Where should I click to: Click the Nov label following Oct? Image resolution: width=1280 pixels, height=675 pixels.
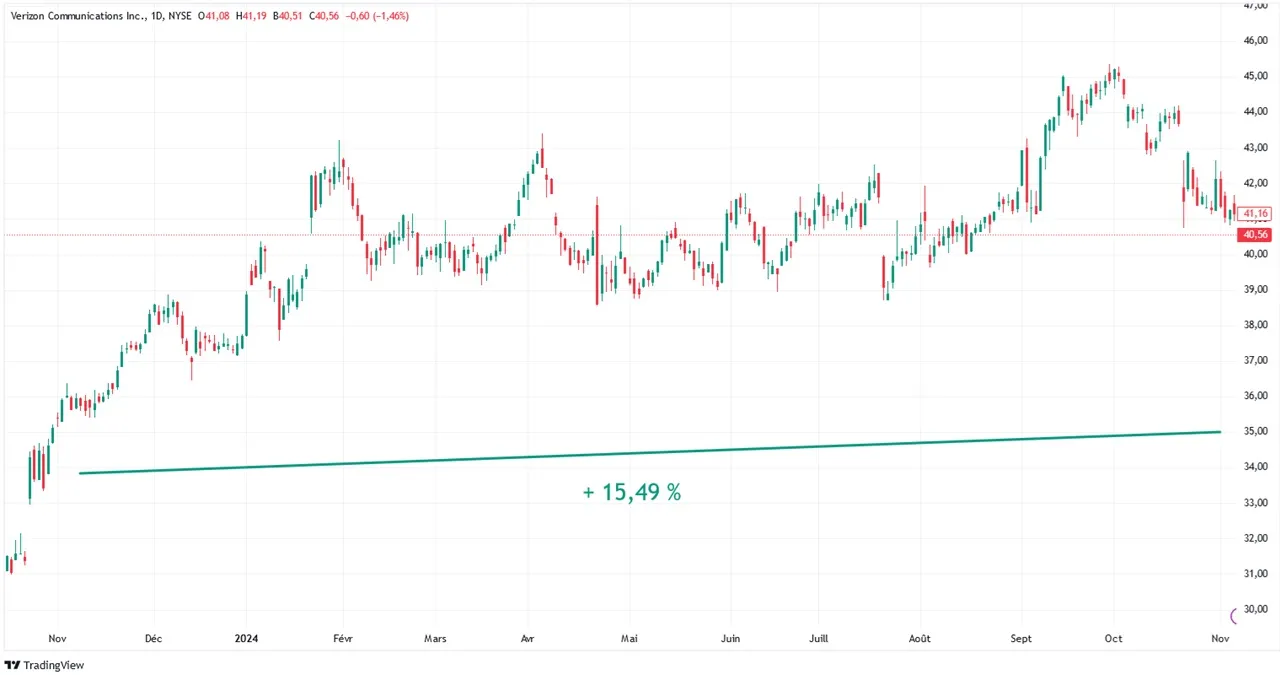point(1220,638)
